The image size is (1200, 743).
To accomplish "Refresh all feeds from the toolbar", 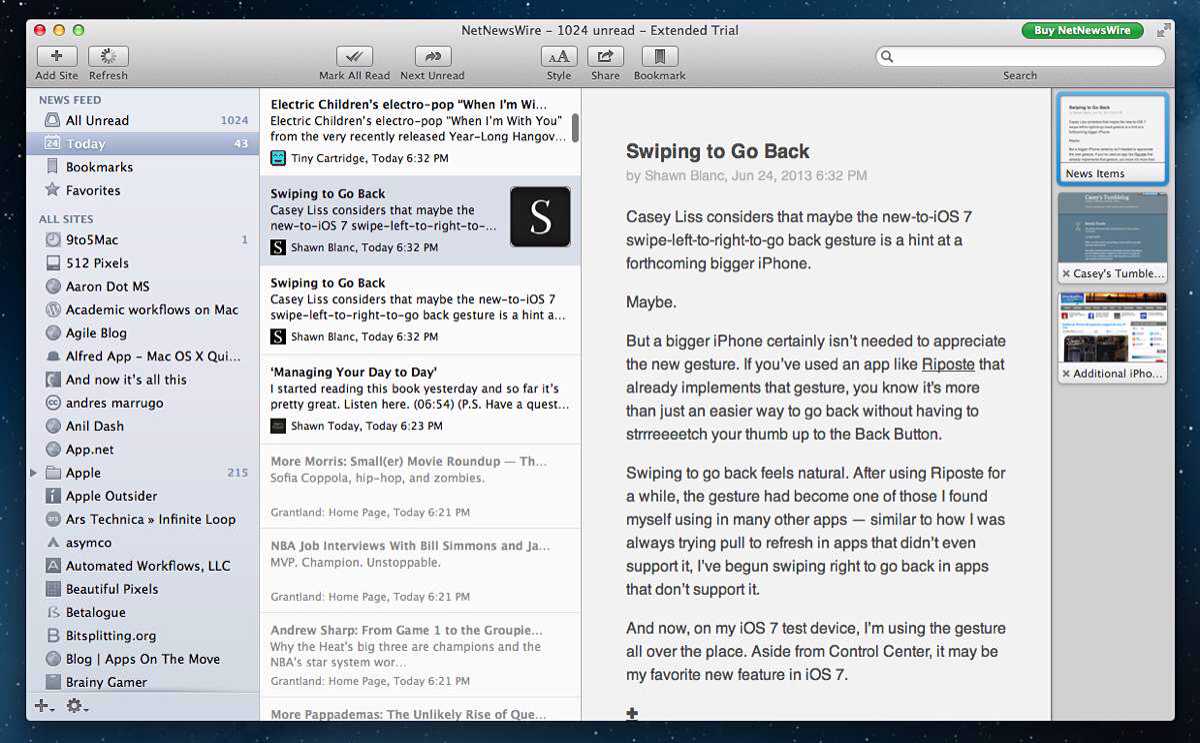I will point(108,56).
